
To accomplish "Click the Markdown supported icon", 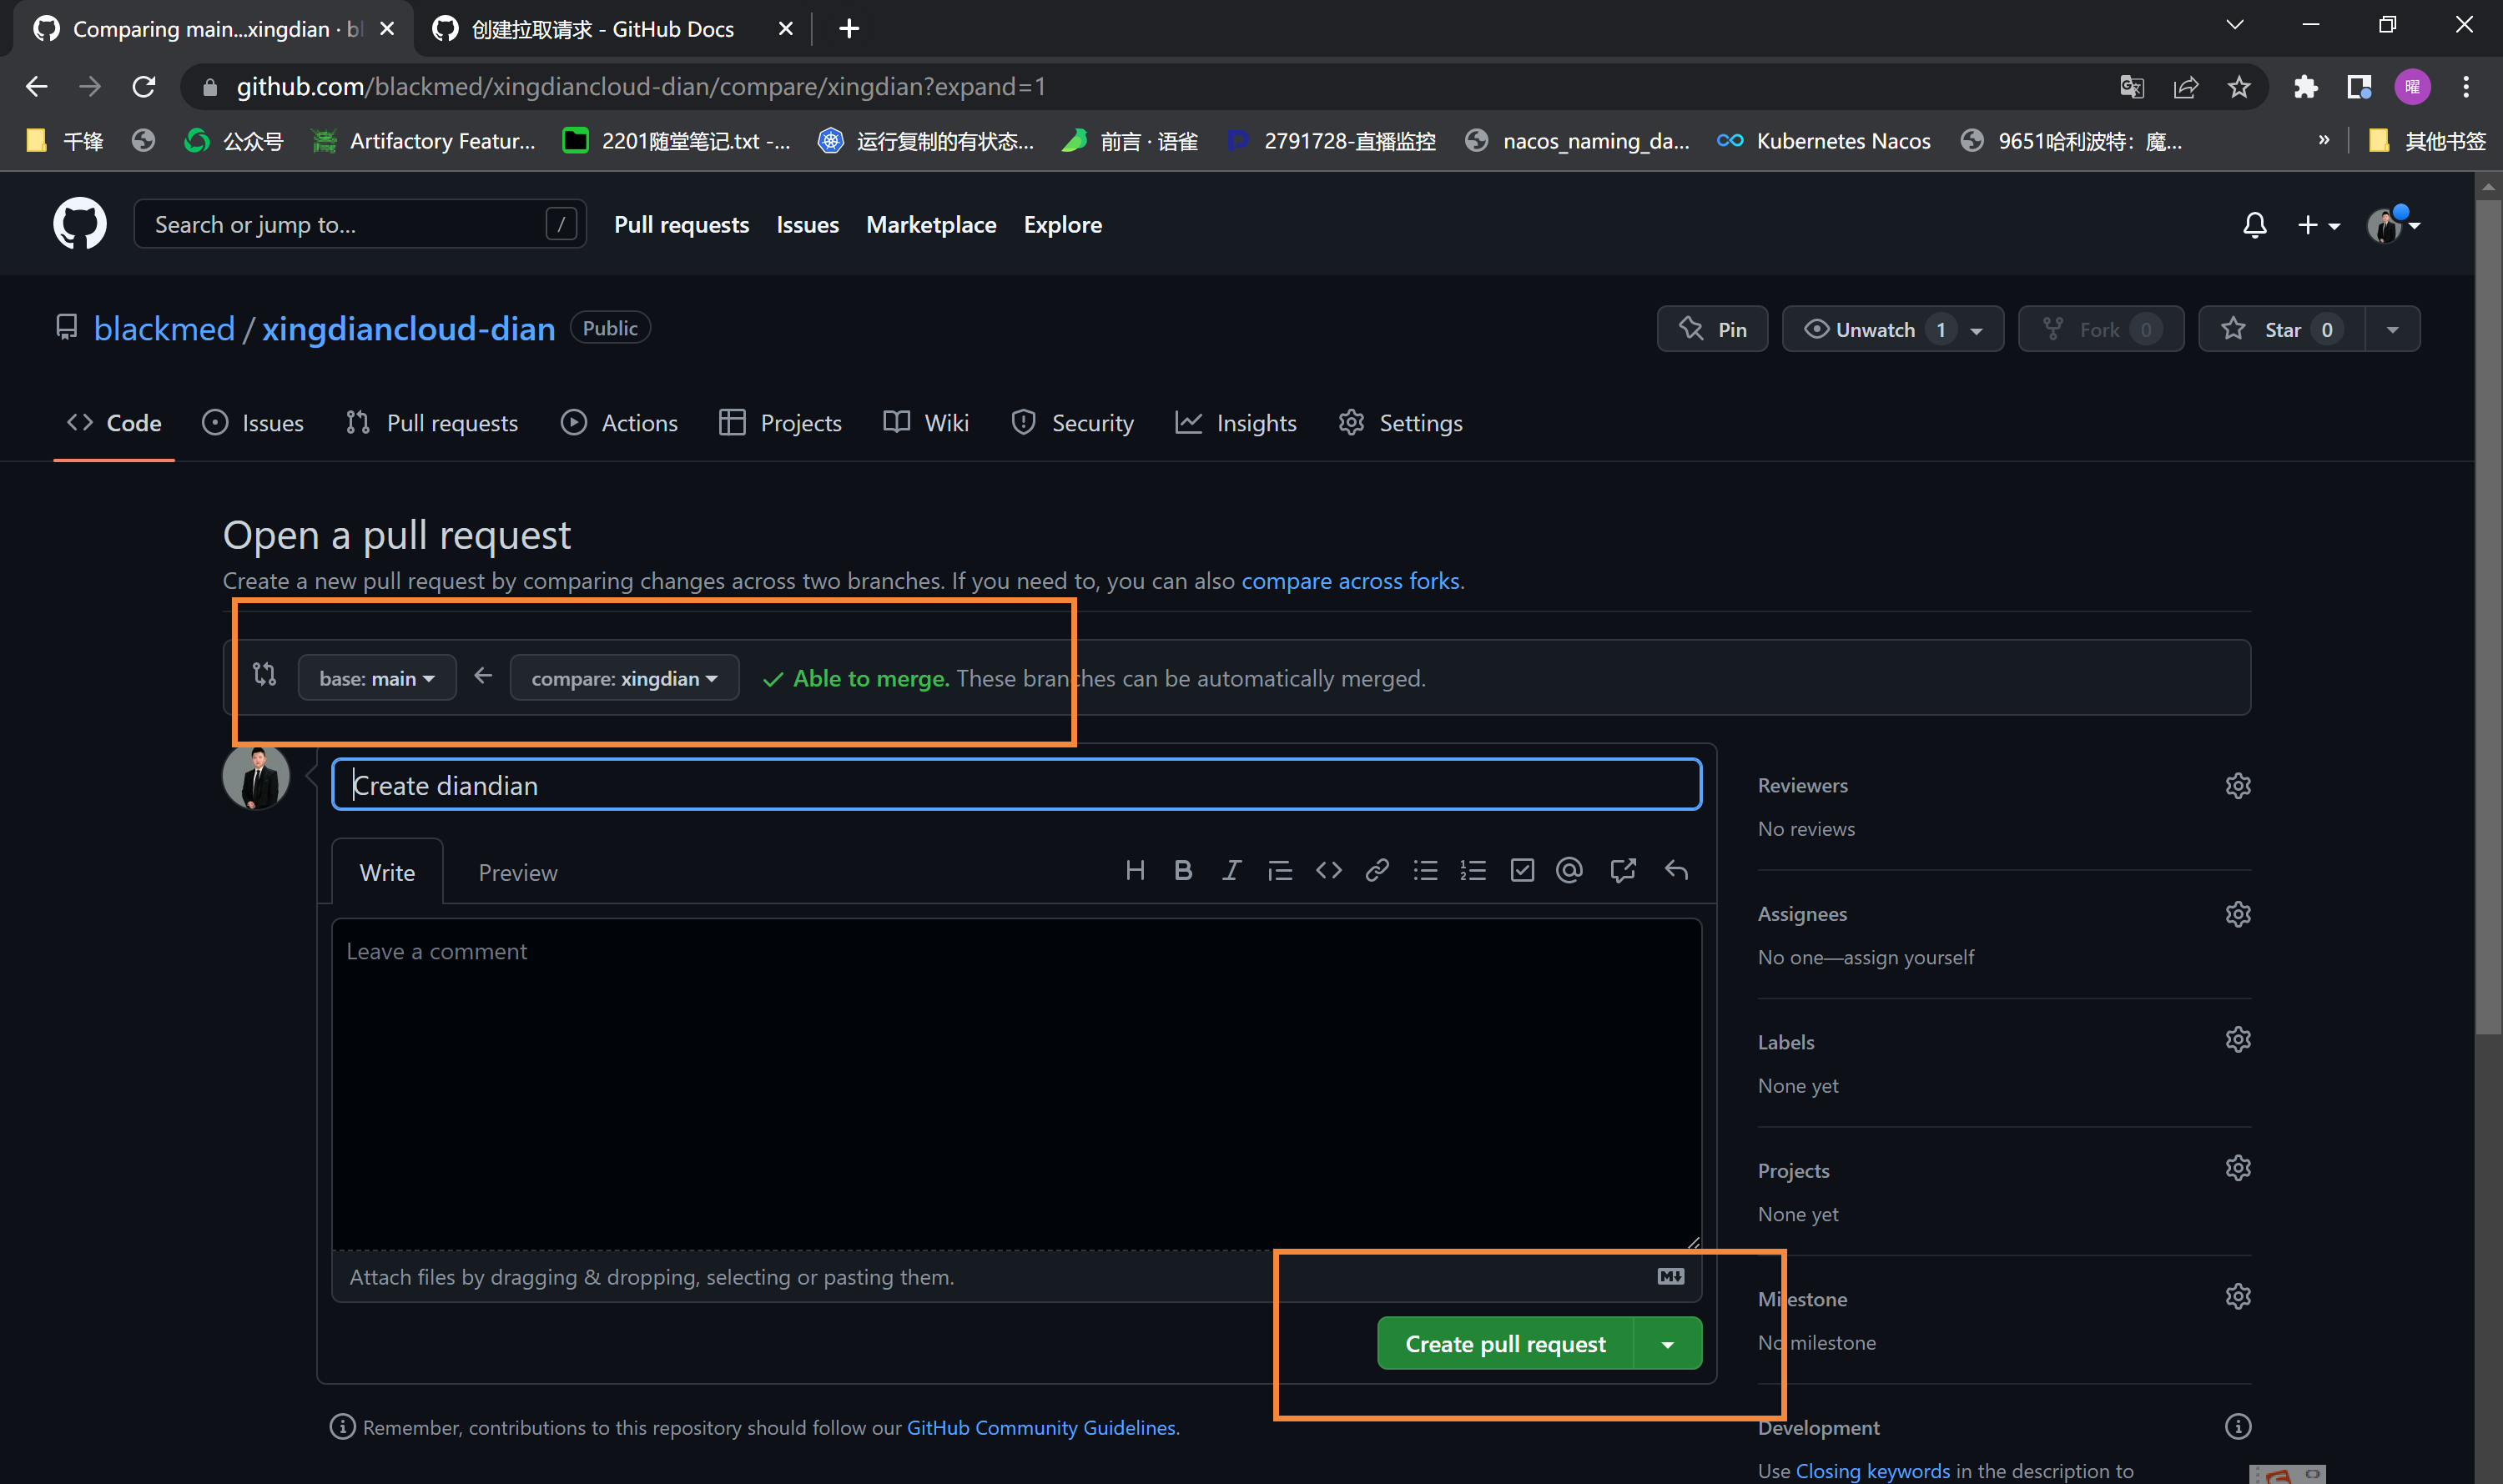I will [1670, 1277].
